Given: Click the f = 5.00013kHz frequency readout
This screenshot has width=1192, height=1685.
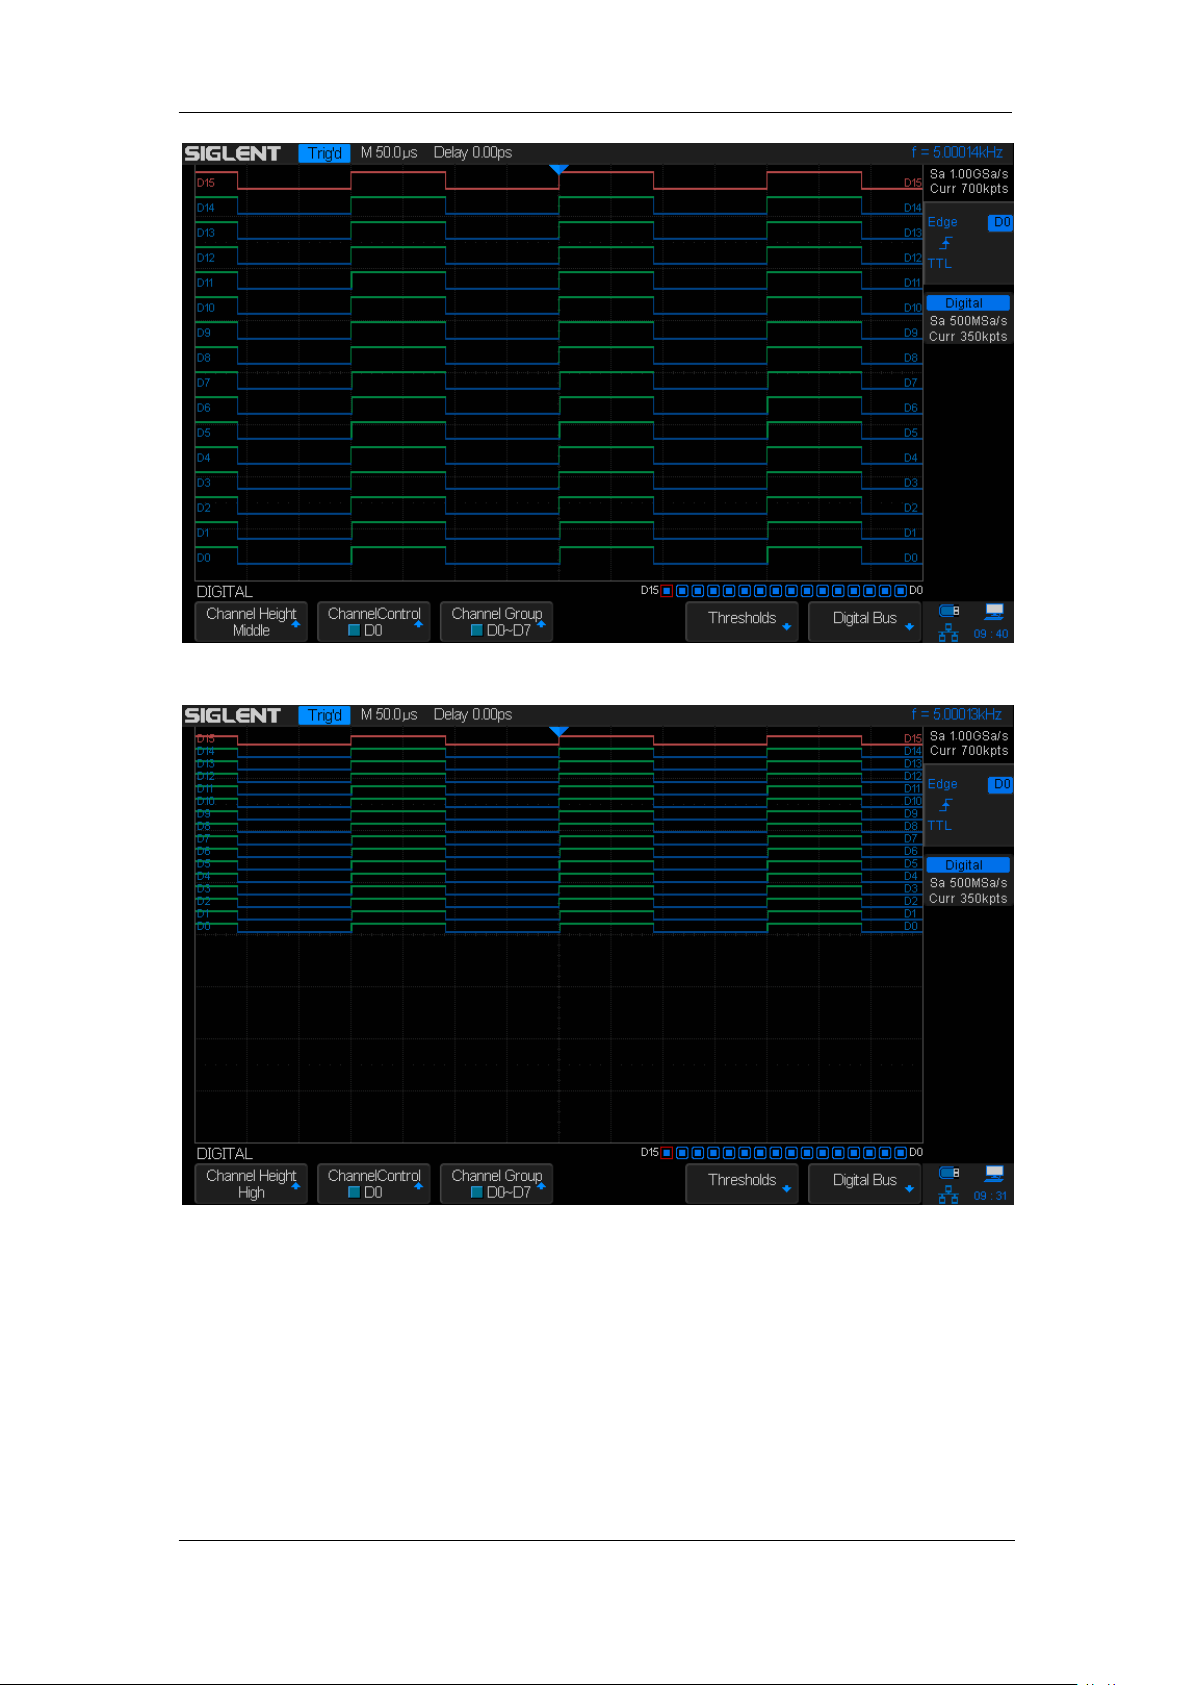Looking at the screenshot, I should pyautogui.click(x=957, y=715).
